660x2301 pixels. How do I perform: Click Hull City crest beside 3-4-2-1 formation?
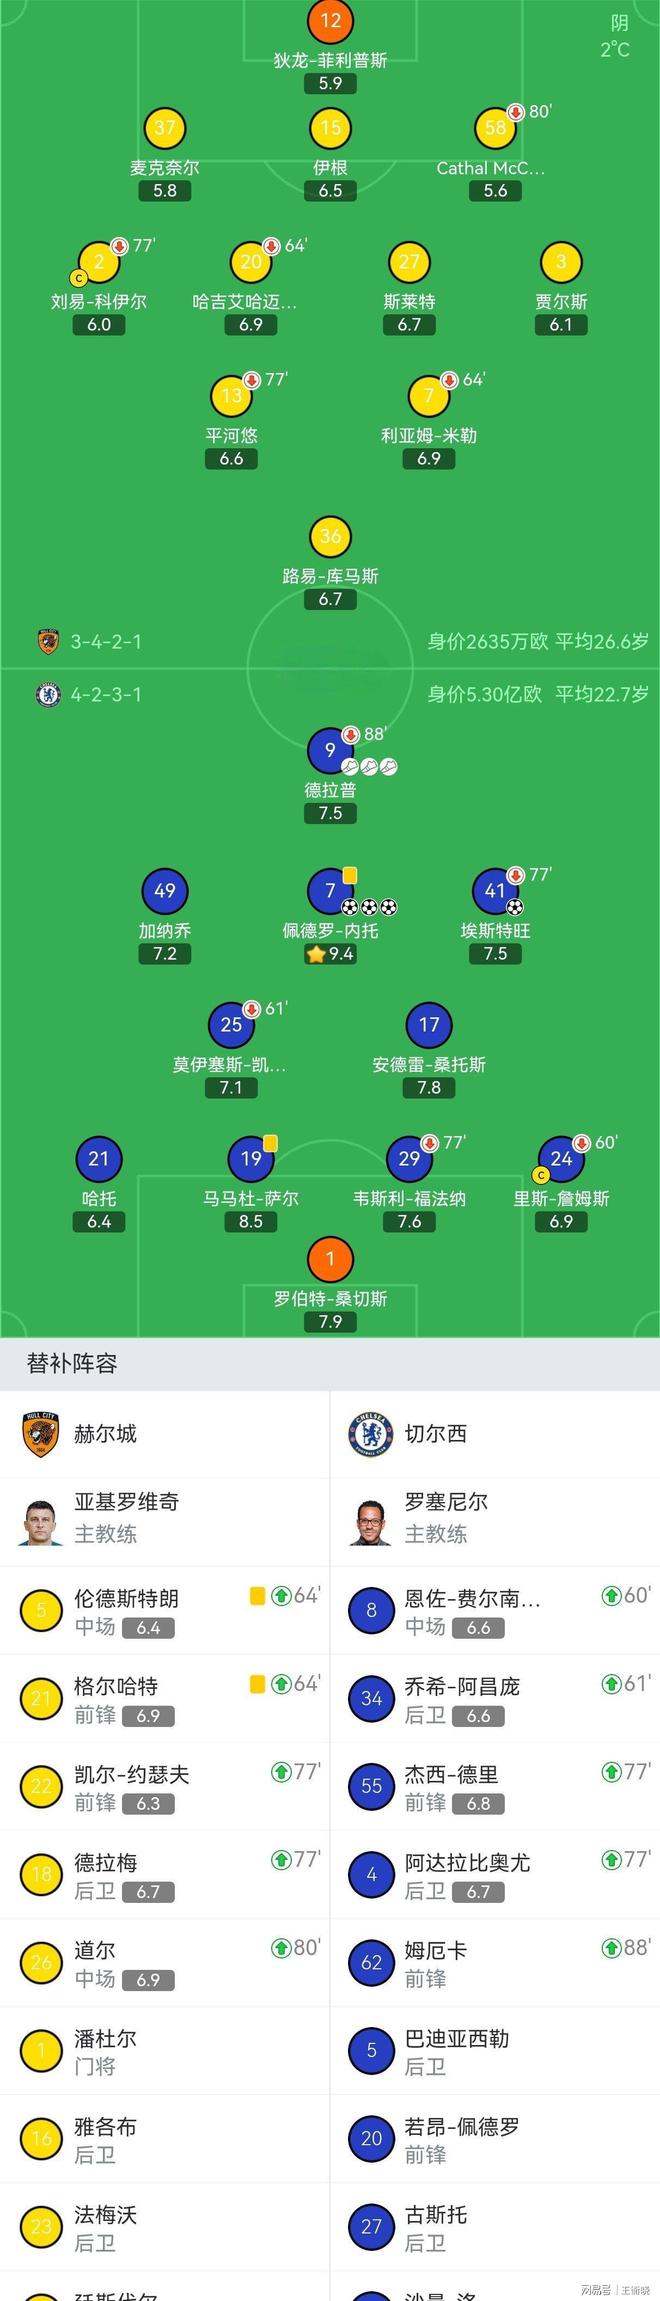[48, 642]
